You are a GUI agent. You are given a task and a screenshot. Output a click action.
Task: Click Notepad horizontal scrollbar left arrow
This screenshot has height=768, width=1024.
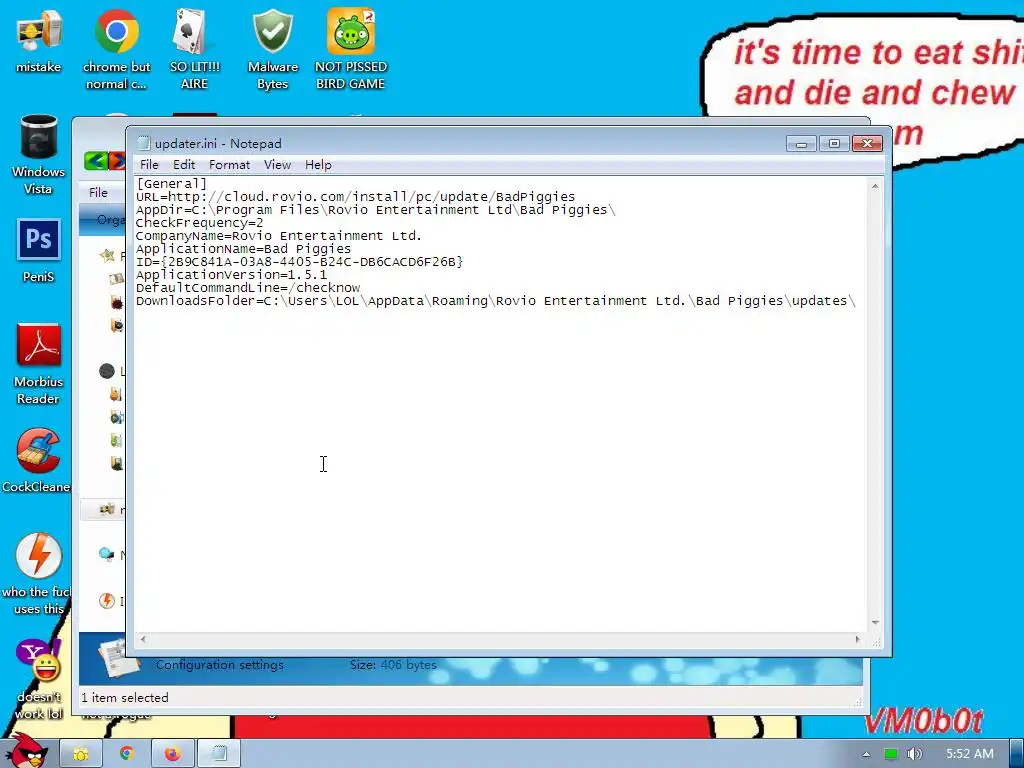click(x=143, y=639)
